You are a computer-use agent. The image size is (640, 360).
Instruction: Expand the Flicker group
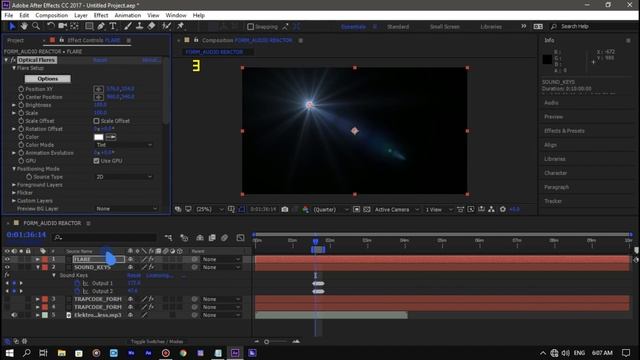[x=14, y=193]
